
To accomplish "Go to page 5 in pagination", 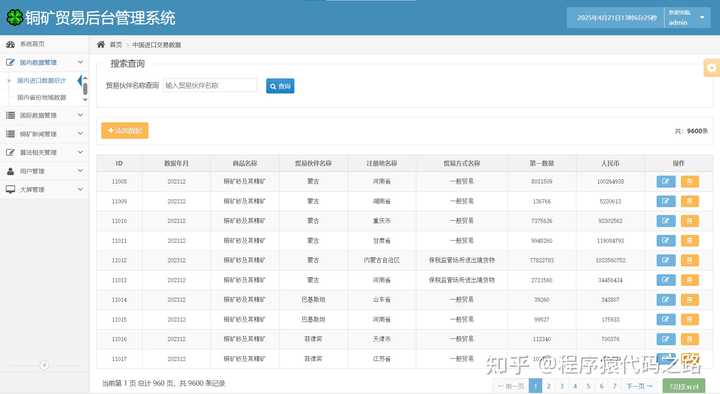I will pyautogui.click(x=588, y=386).
